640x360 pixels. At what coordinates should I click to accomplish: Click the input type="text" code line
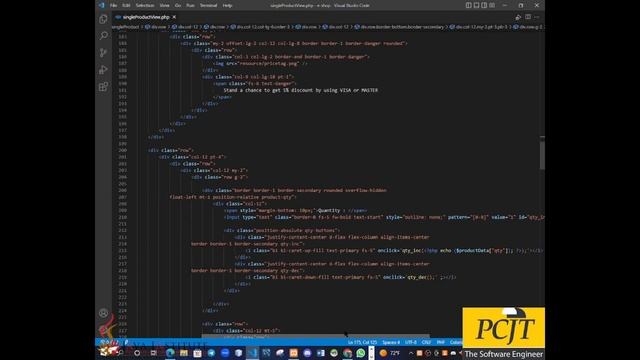(x=384, y=217)
